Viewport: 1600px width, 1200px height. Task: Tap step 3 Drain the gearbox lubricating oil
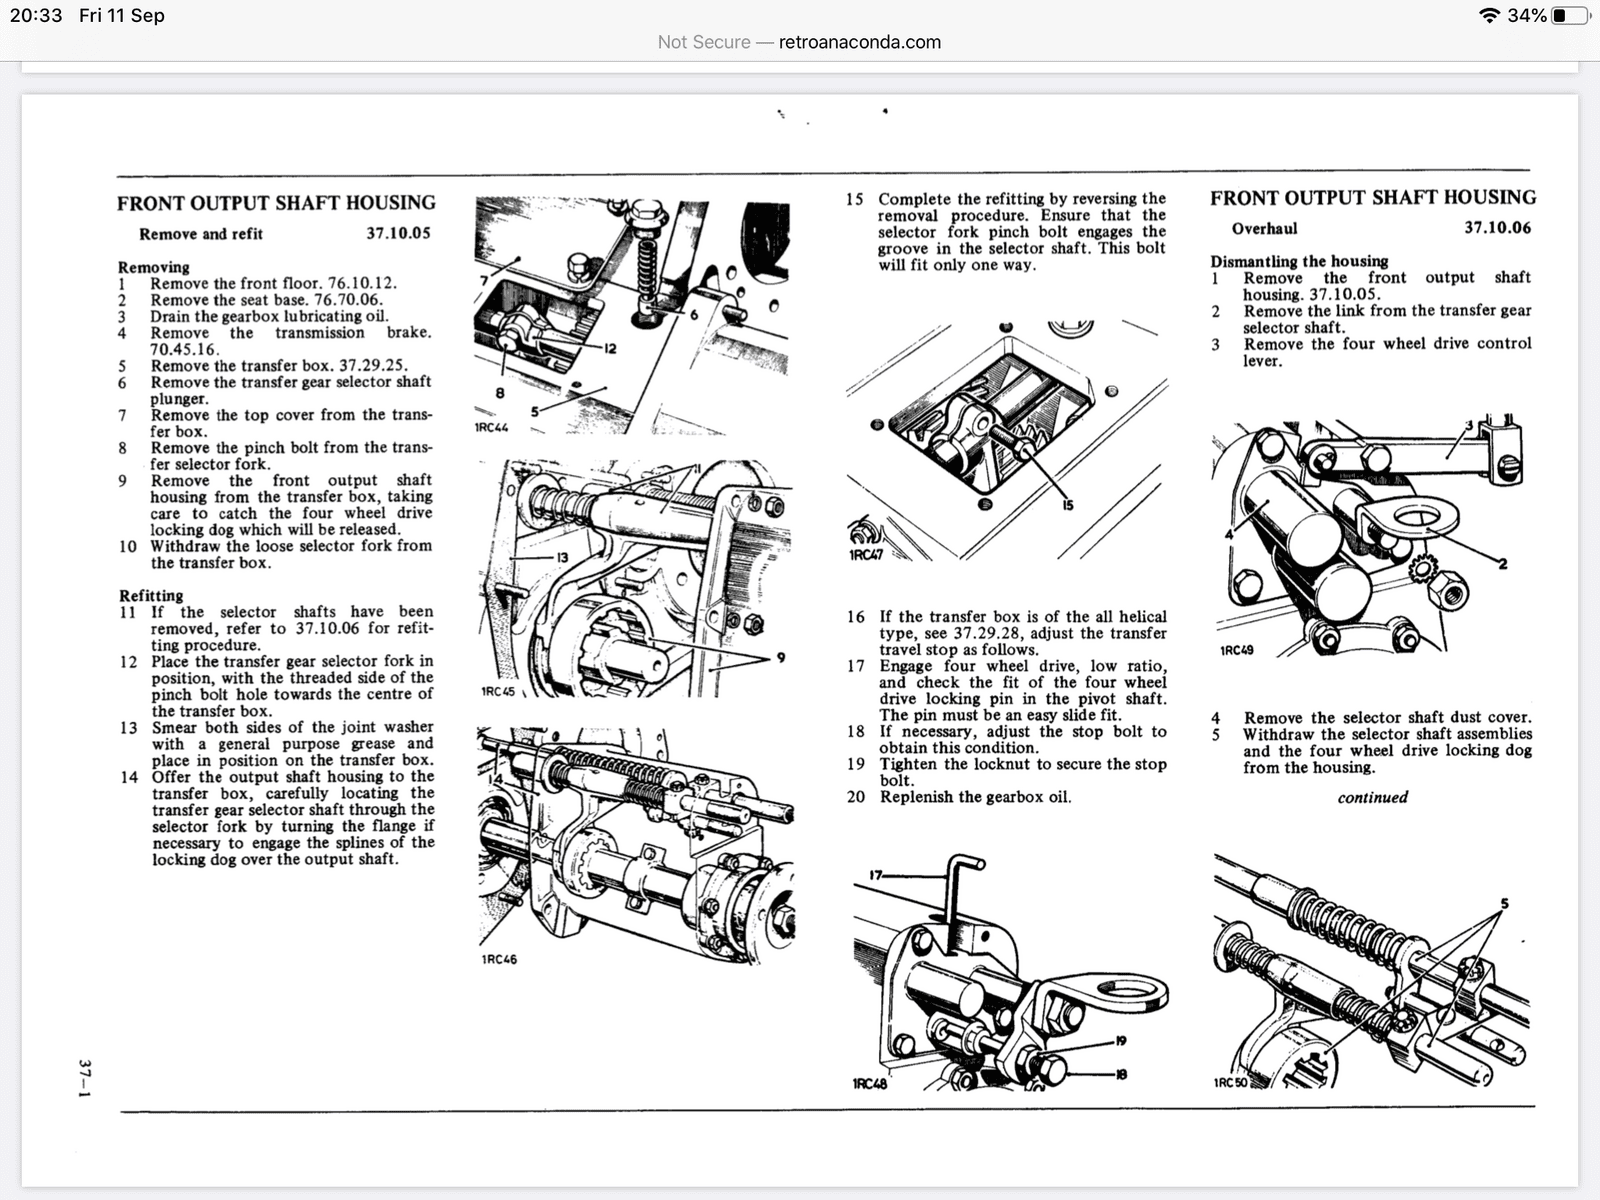[x=253, y=316]
